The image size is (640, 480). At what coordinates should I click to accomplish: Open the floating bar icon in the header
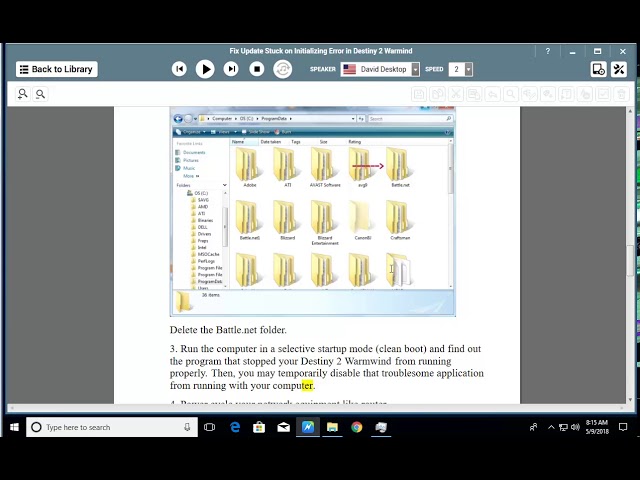point(598,69)
